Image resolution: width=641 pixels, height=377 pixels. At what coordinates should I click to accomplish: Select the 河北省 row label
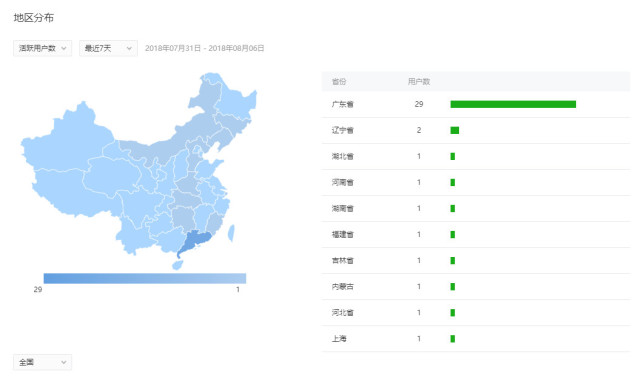click(x=343, y=313)
